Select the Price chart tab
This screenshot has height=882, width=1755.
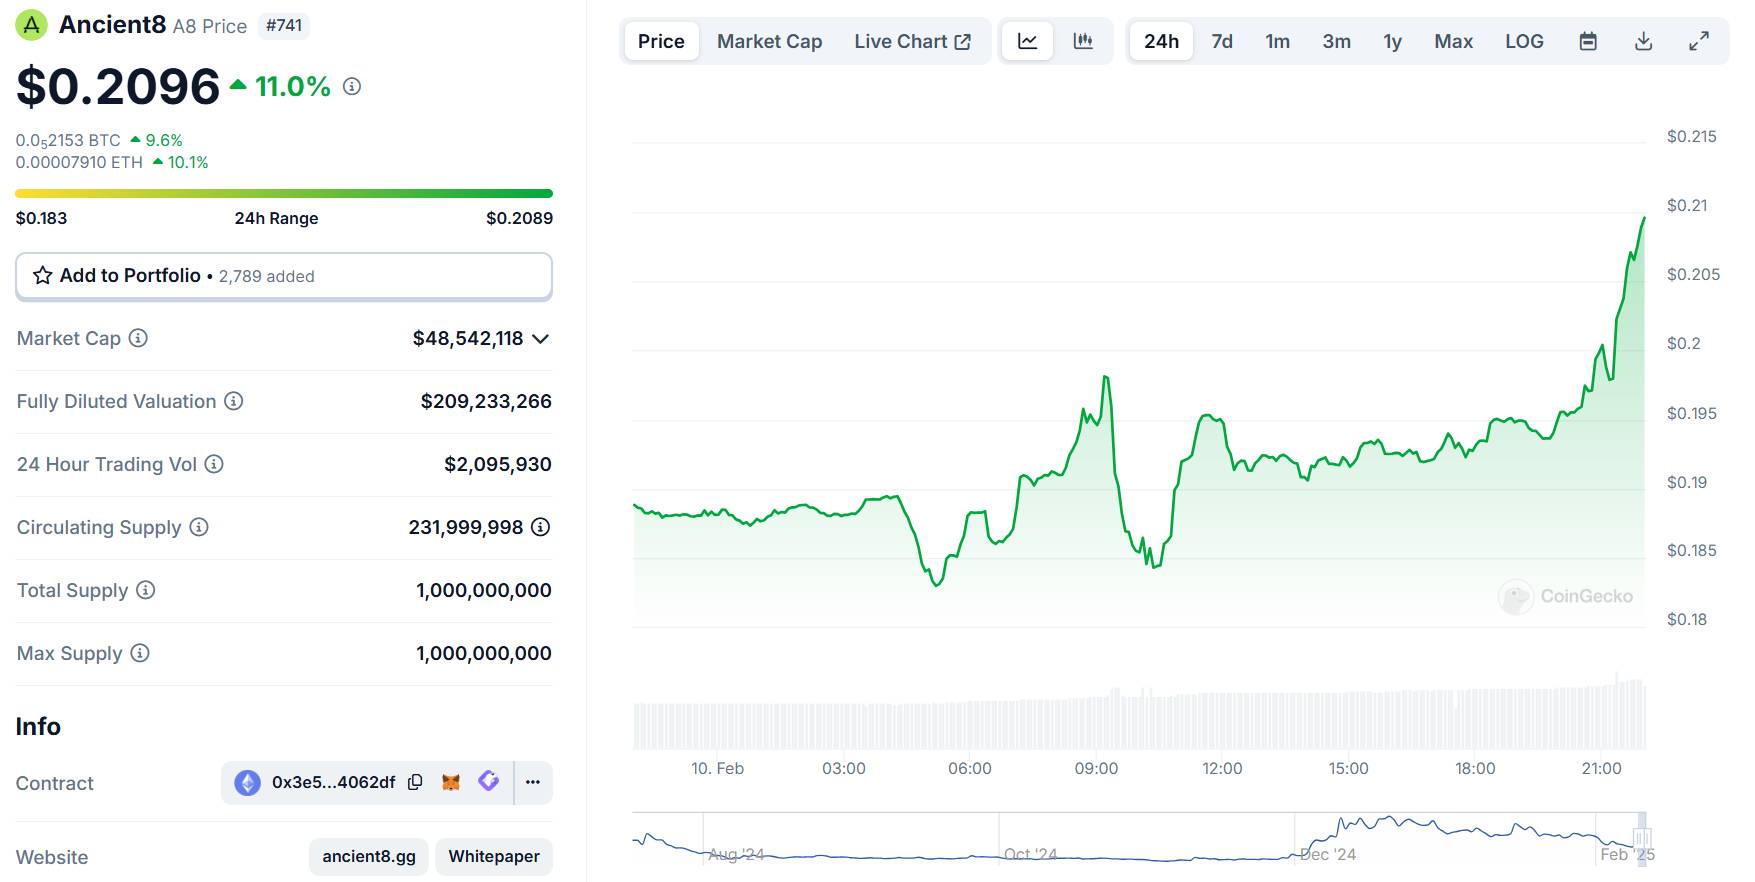[662, 41]
